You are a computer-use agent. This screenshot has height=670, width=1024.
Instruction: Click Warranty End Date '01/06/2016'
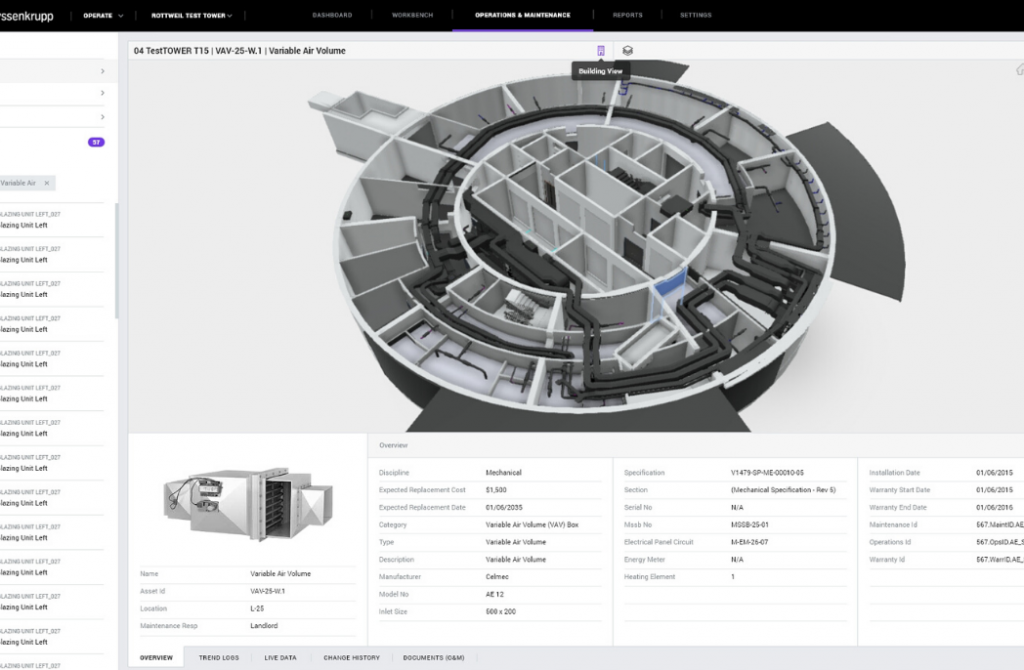[x=995, y=507]
